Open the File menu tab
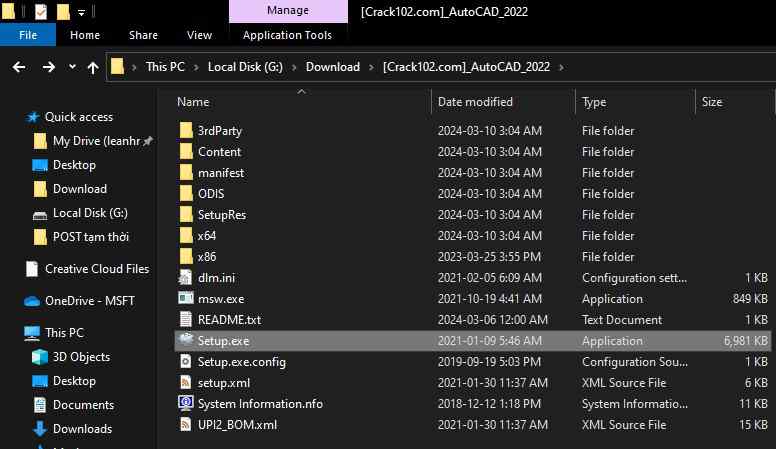The height and width of the screenshot is (449, 776). pyautogui.click(x=28, y=35)
